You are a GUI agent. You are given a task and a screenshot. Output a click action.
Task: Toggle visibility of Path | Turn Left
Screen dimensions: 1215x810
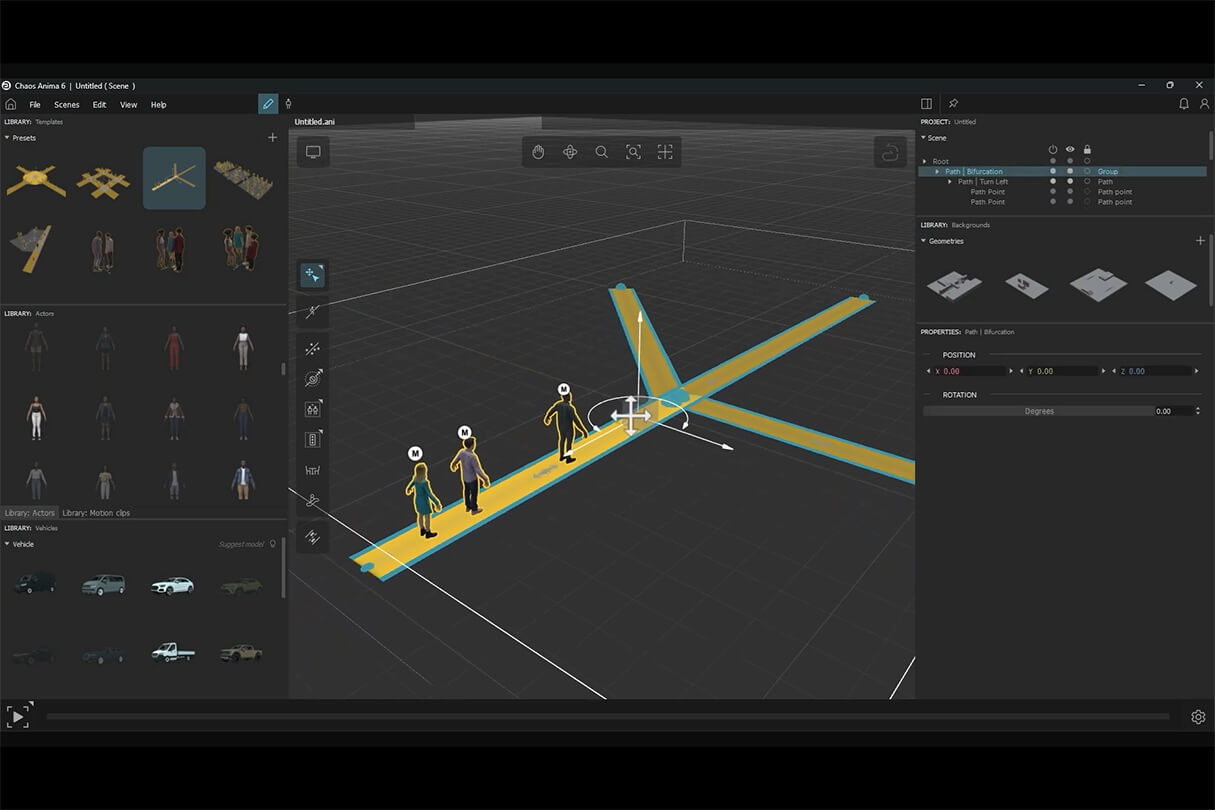point(1070,182)
